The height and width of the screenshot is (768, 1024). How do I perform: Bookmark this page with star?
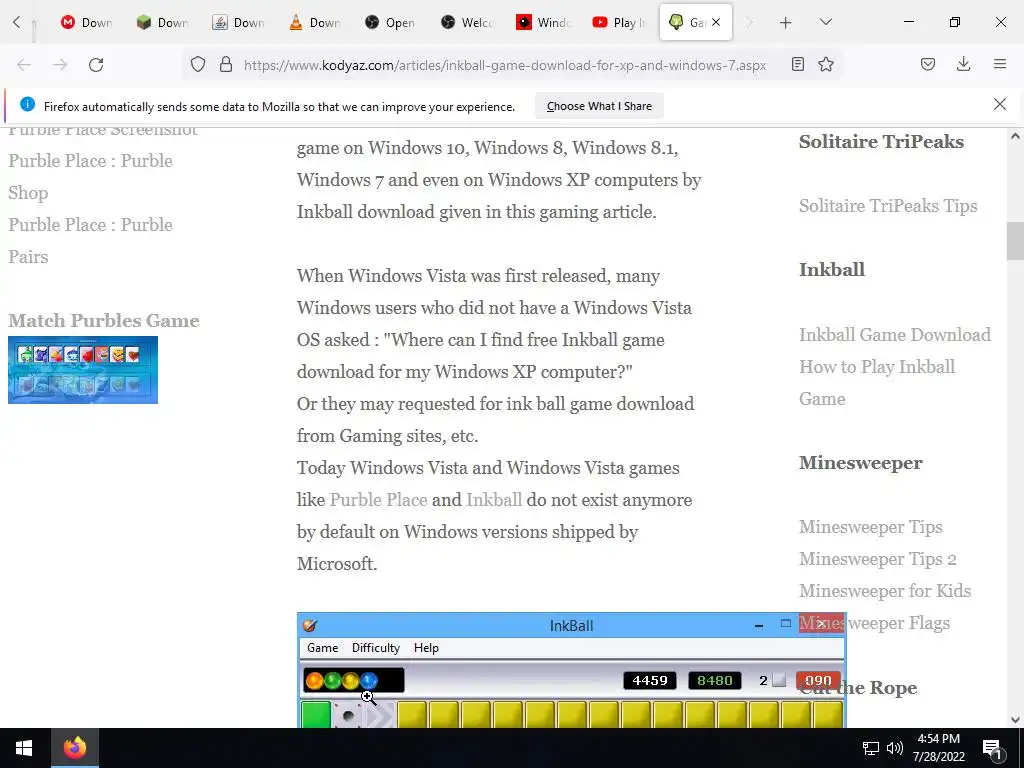click(x=826, y=64)
